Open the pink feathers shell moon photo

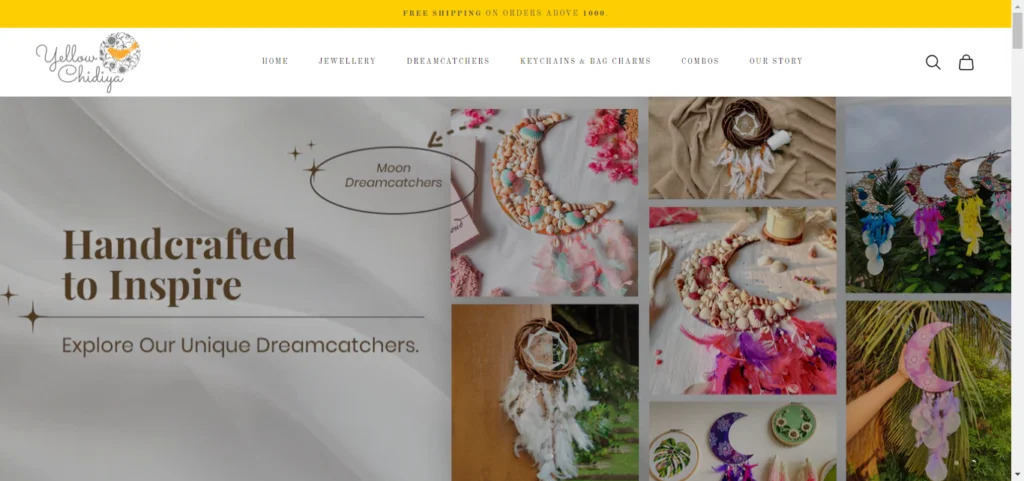pyautogui.click(x=743, y=301)
